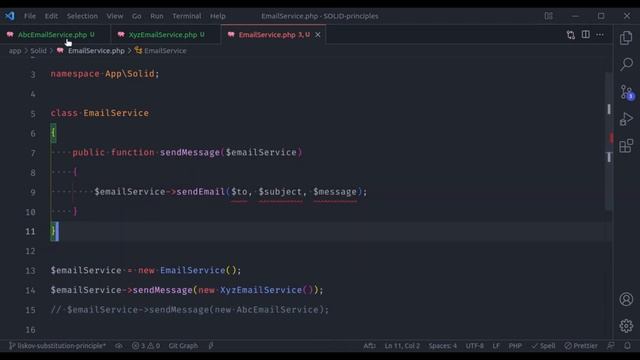Click the language translate icon in status bar
This screenshot has width=640, height=360.
pyautogui.click(x=369, y=346)
